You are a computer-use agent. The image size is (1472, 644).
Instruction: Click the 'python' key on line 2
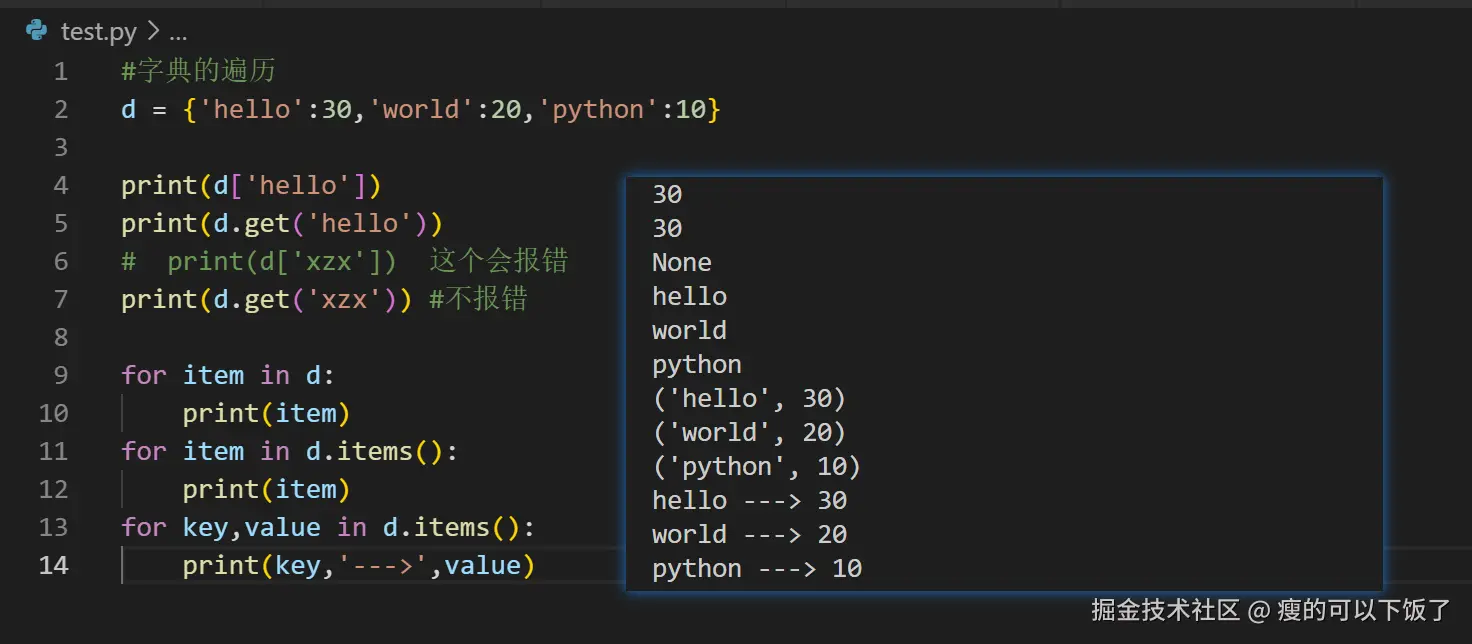598,109
